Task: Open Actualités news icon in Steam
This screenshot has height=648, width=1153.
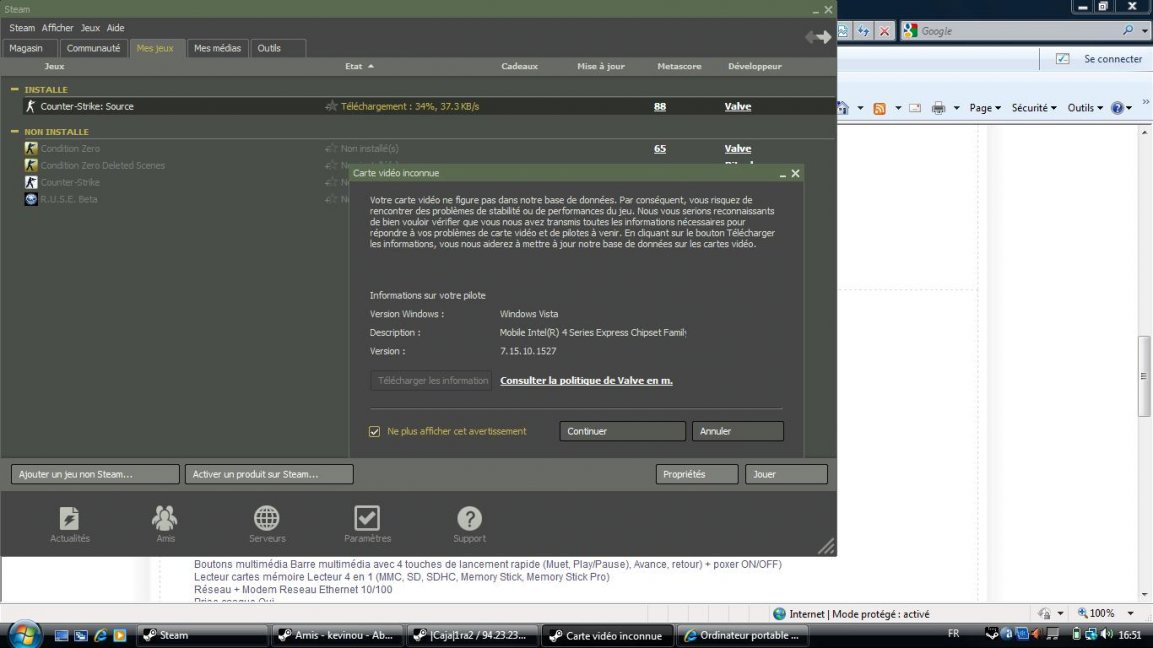Action: coord(69,518)
